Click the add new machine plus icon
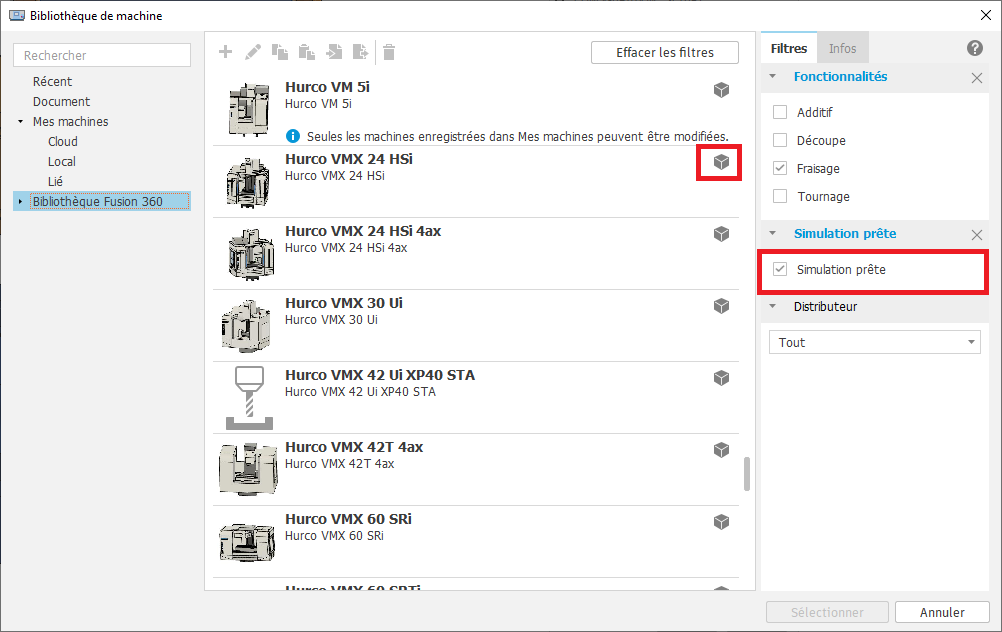 click(225, 52)
